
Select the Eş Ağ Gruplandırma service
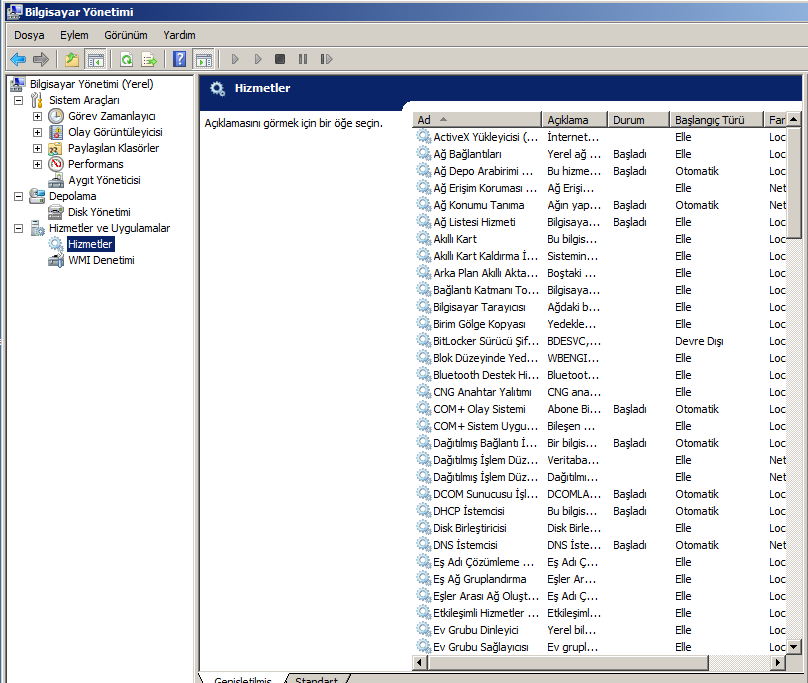pyautogui.click(x=600, y=579)
